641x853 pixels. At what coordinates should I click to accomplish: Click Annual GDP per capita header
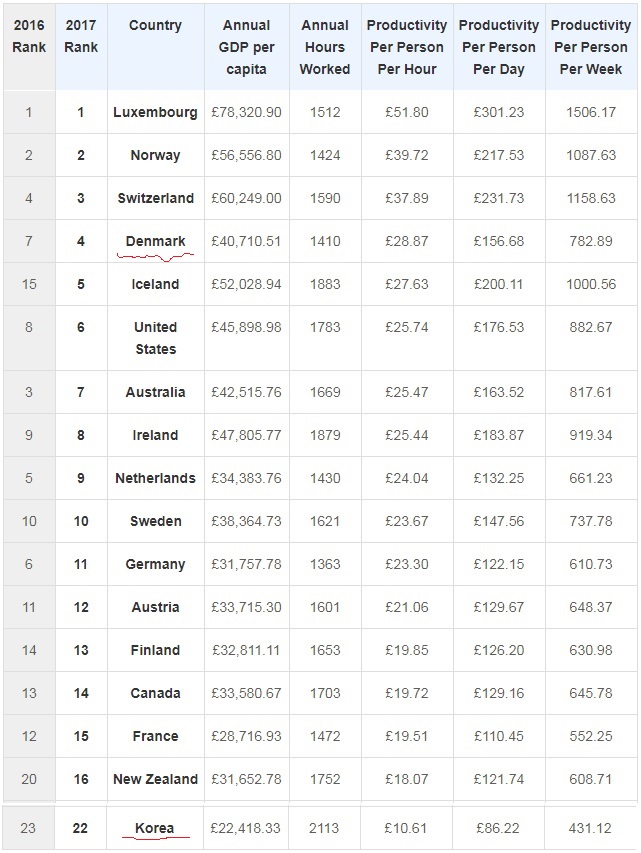246,47
